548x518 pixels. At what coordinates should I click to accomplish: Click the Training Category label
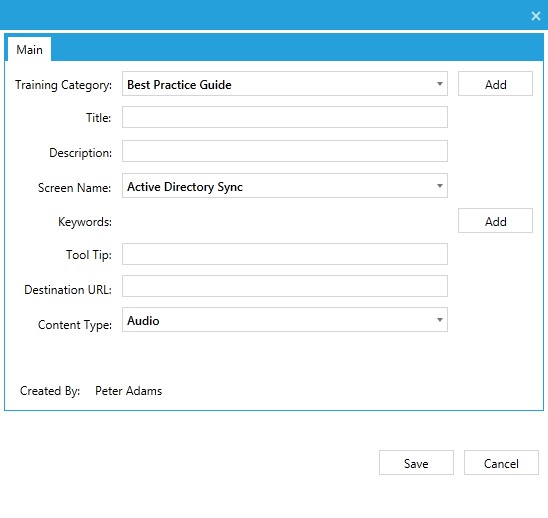(63, 85)
